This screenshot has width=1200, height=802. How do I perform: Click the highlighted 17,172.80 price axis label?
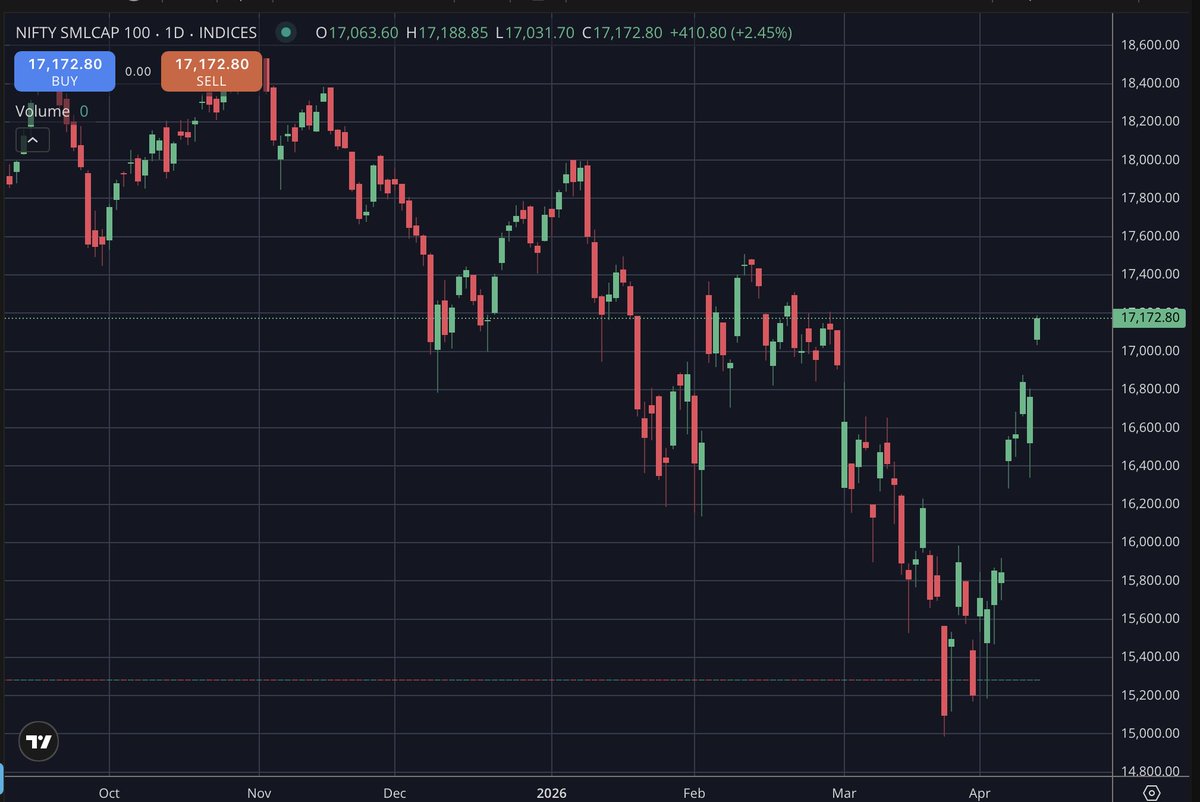point(1151,318)
